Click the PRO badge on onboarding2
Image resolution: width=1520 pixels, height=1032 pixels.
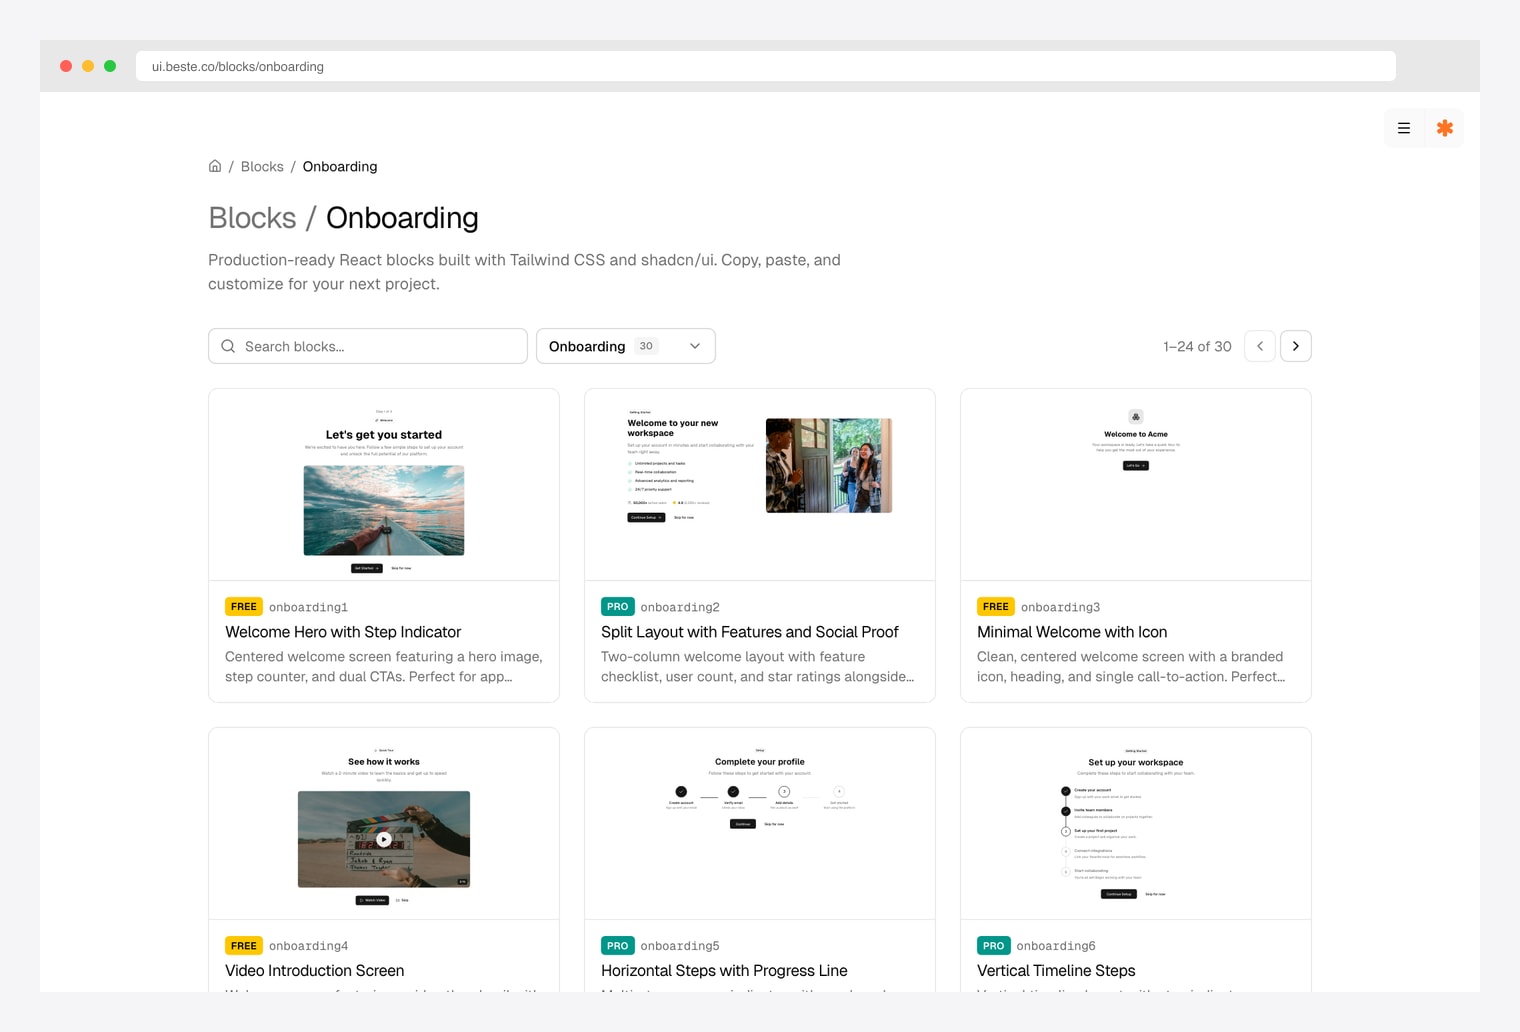[618, 607]
